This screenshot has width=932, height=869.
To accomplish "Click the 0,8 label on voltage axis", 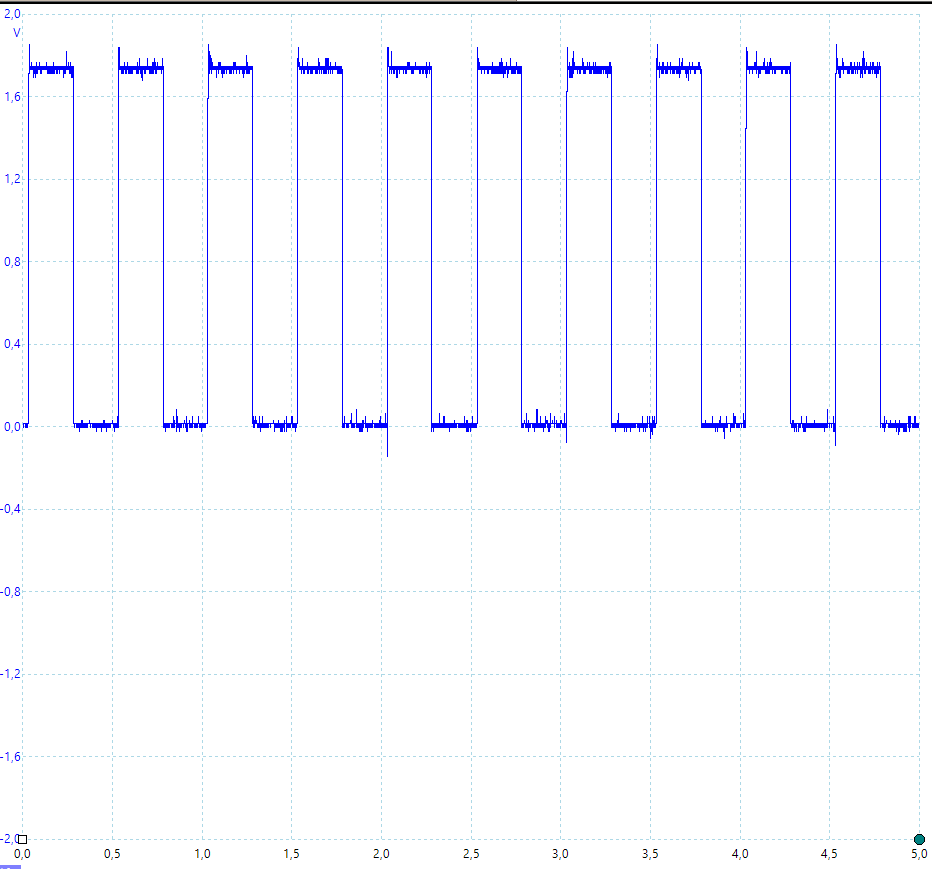I will coord(12,262).
